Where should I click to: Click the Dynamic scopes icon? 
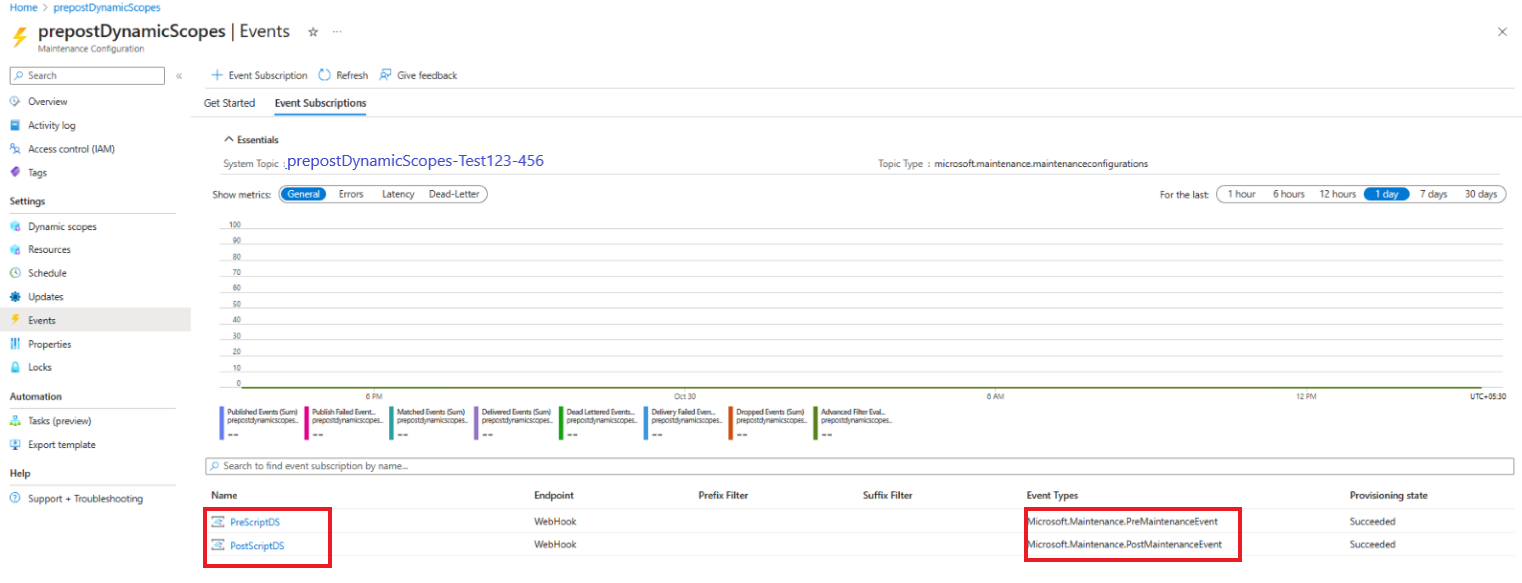click(x=15, y=227)
